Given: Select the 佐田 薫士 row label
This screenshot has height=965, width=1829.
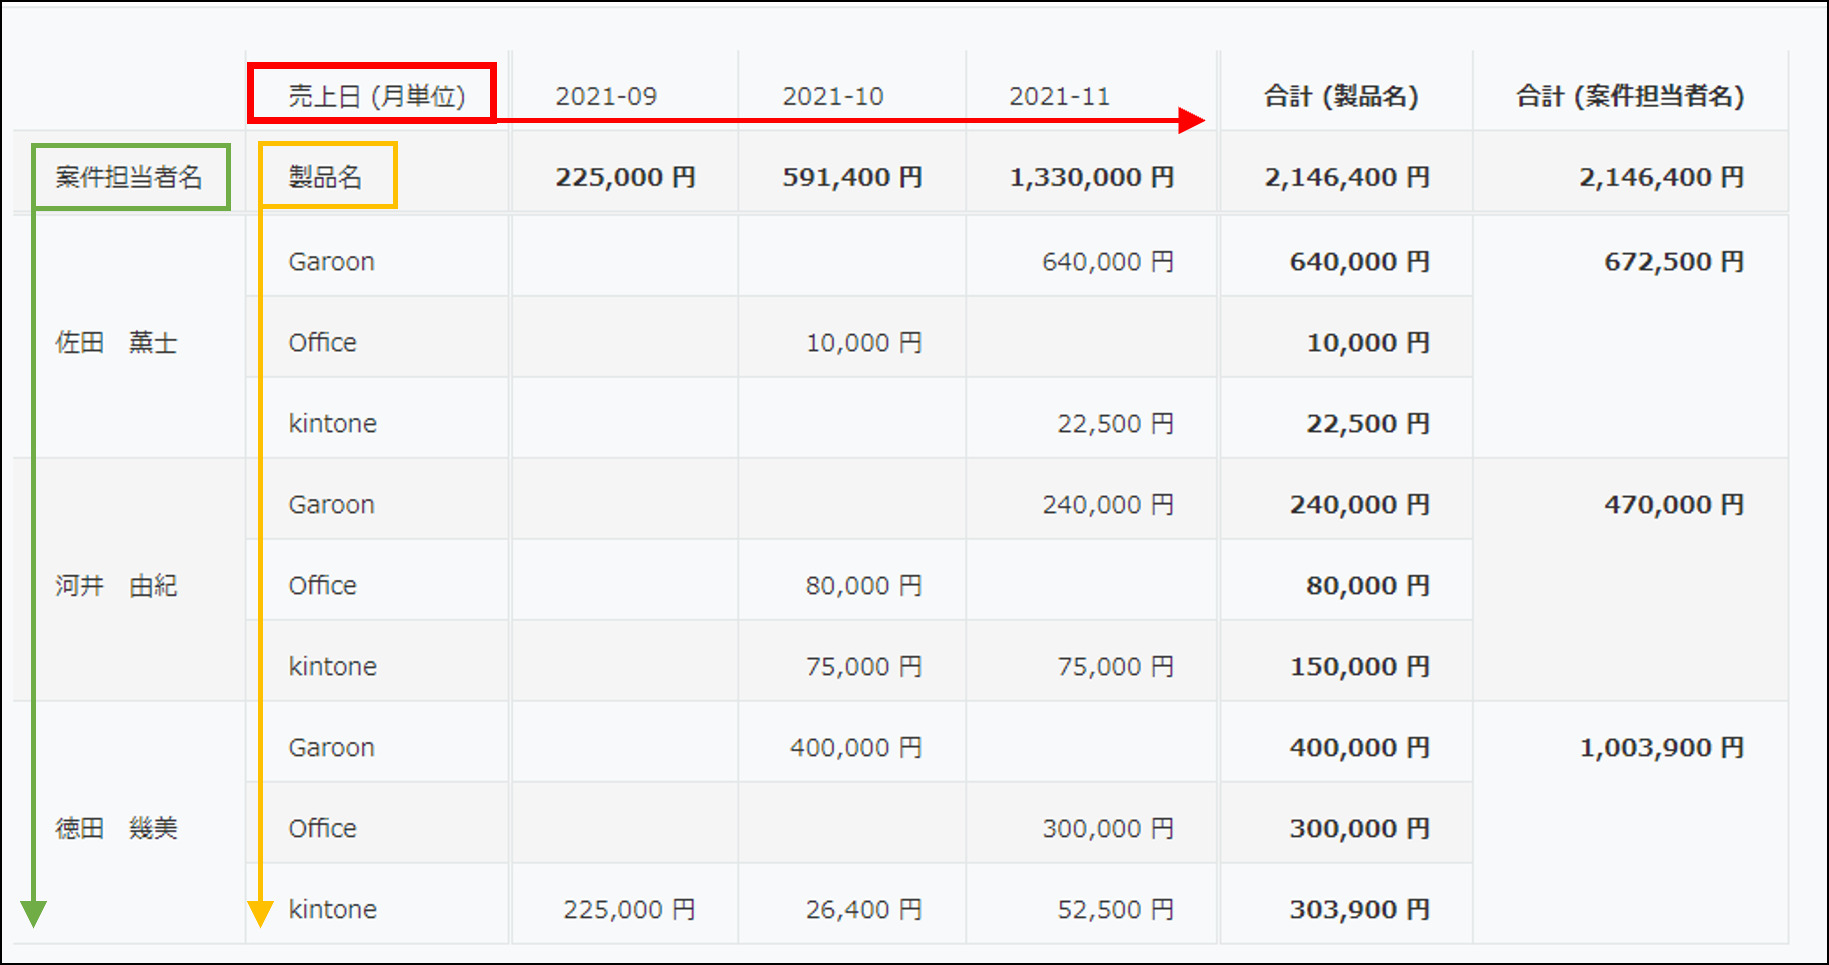Looking at the screenshot, I should (x=116, y=342).
